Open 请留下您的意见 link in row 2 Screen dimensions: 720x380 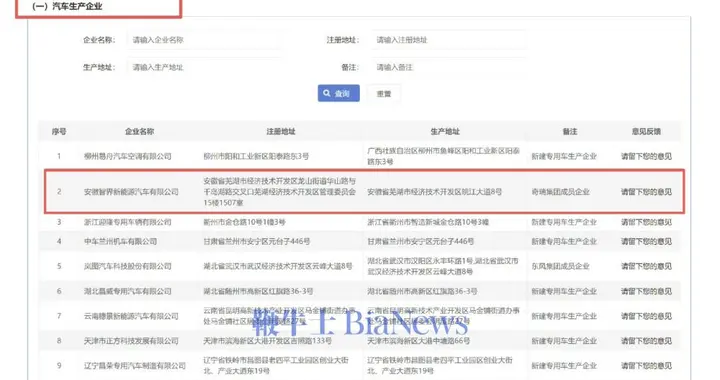[646, 192]
